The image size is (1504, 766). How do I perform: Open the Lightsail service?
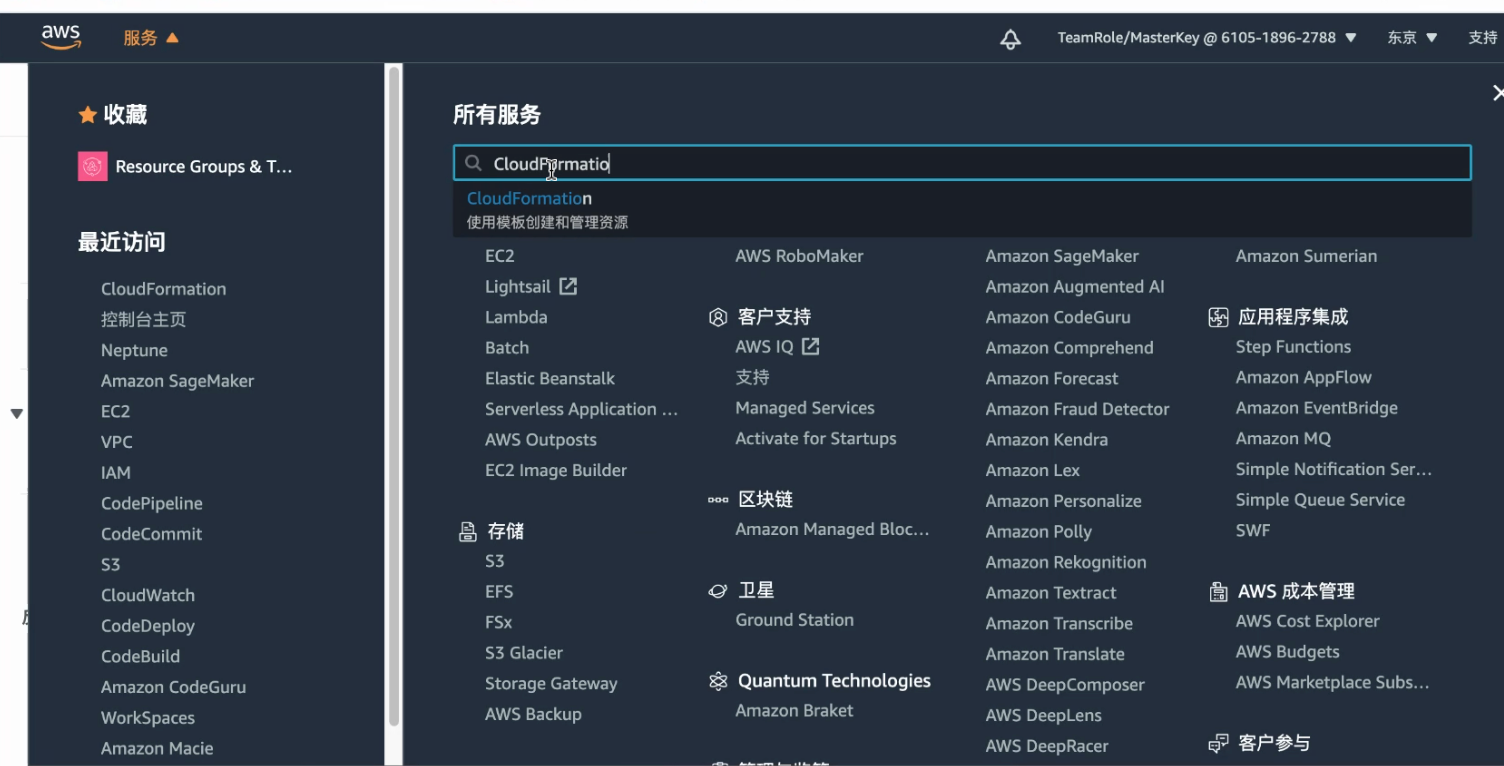coord(517,287)
